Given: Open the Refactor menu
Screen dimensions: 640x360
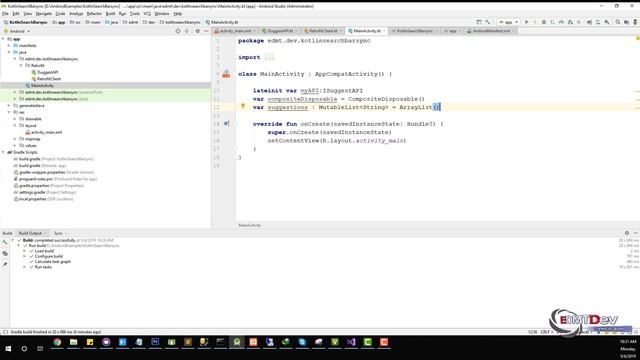Looking at the screenshot, I should pyautogui.click(x=94, y=14).
